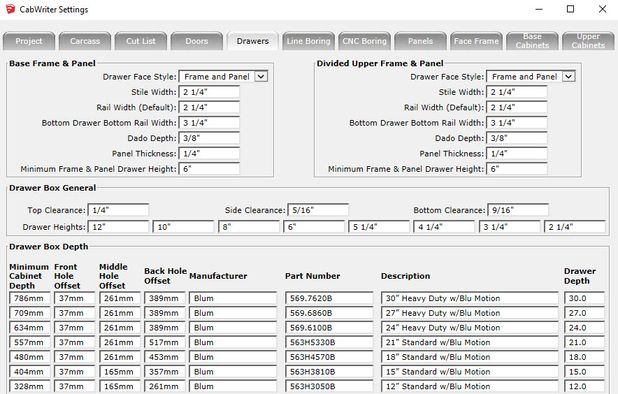
Task: Click the 30.0 Drawer Depth cell
Action: coord(584,298)
